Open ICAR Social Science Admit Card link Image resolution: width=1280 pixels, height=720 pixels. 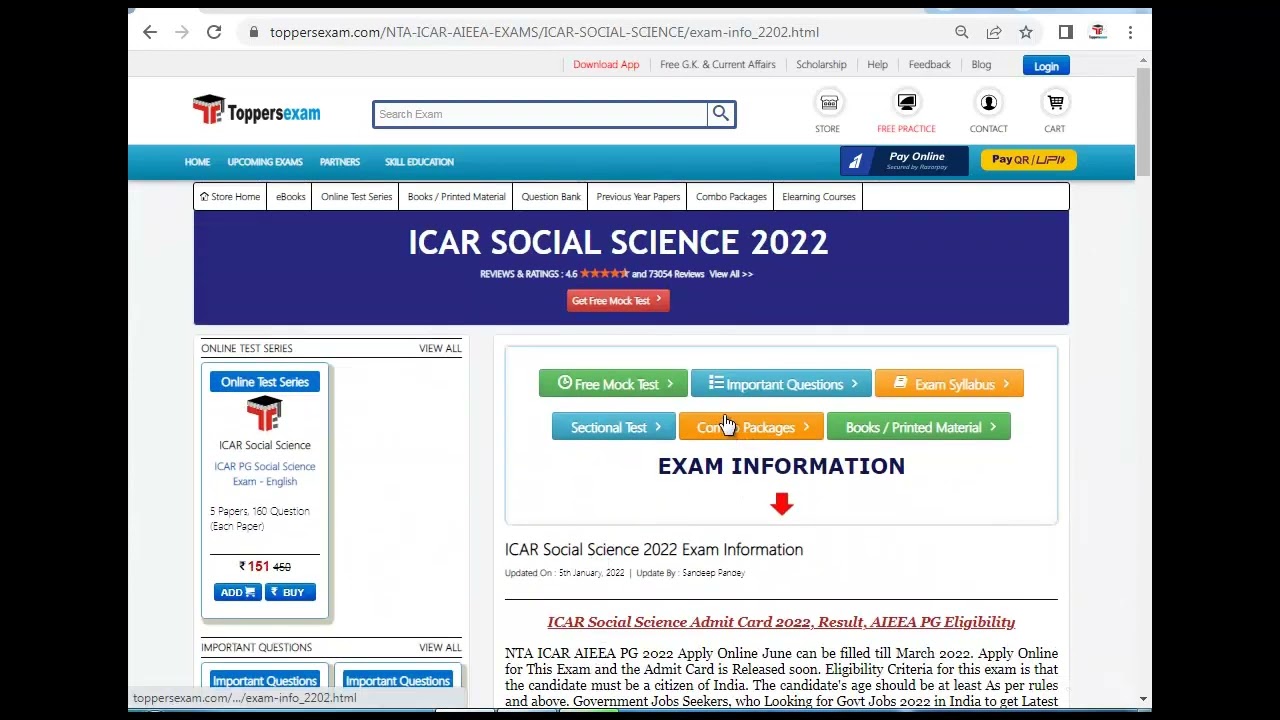781,622
